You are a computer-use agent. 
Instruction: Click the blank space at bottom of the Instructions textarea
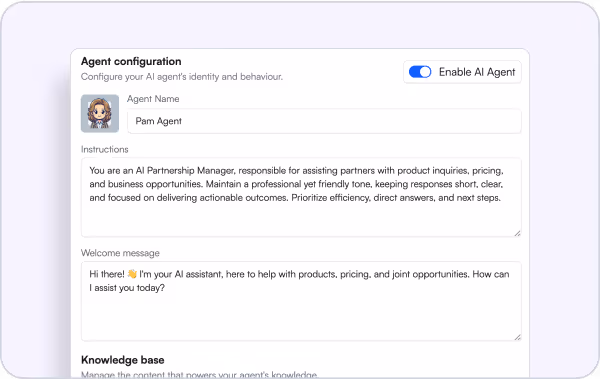coord(301,220)
